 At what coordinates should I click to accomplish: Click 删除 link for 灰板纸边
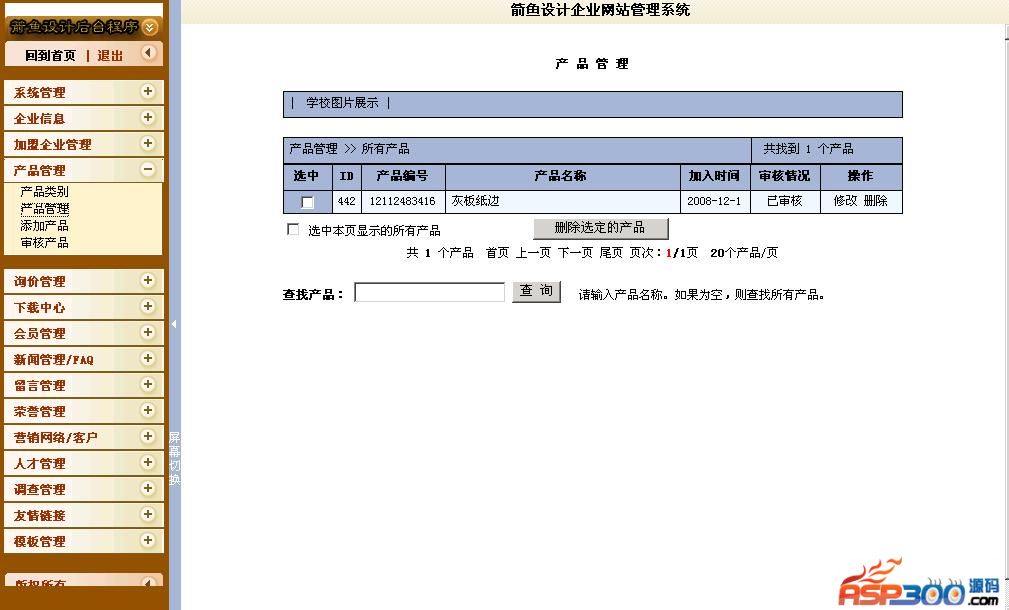pos(876,201)
